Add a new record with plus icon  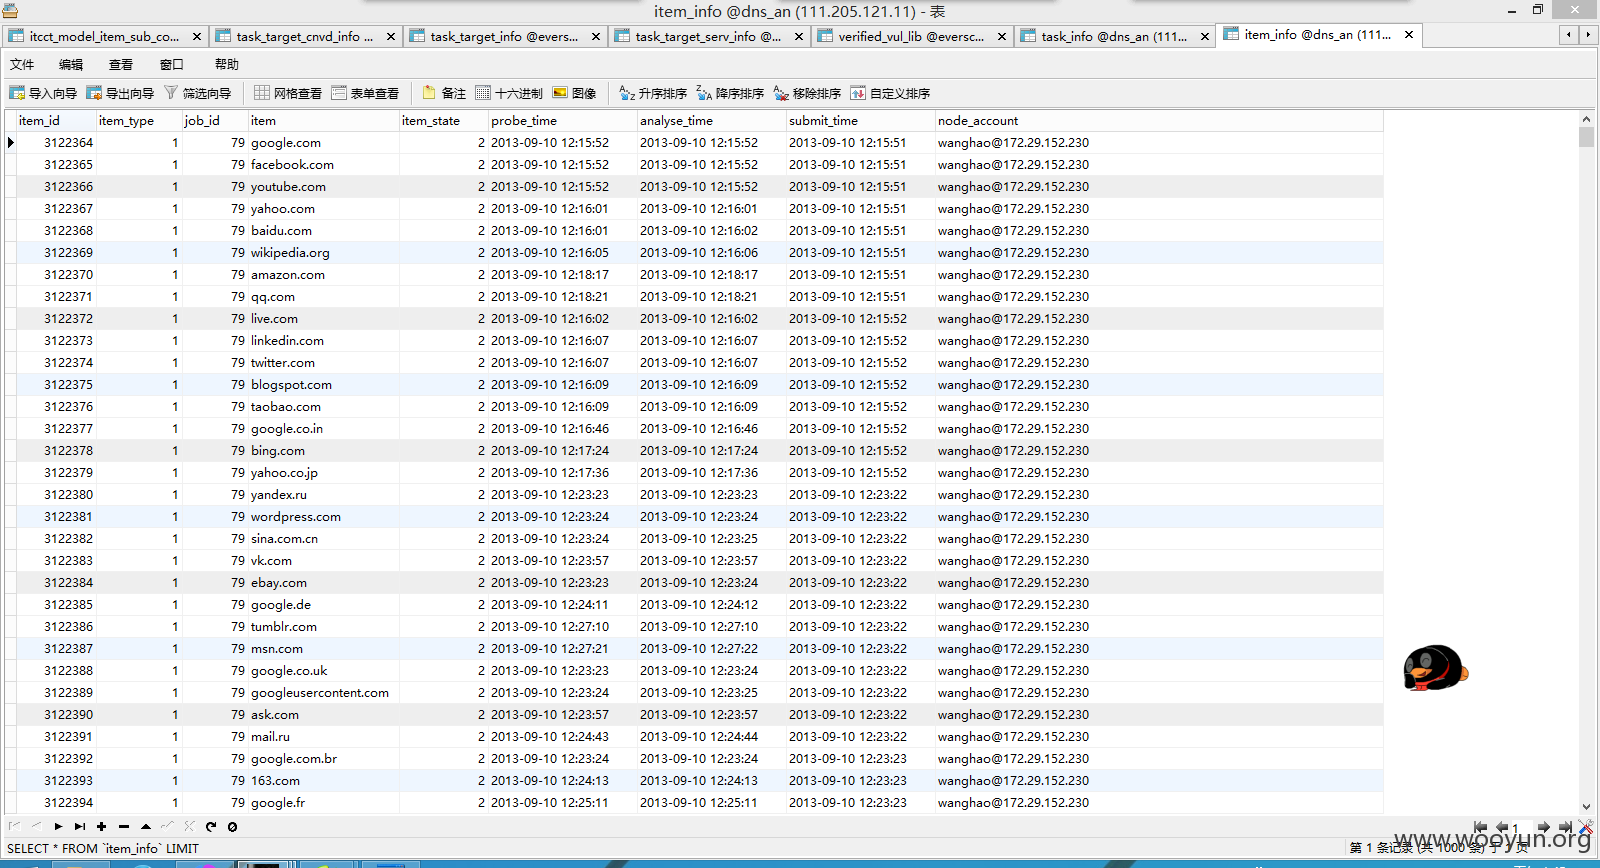click(x=101, y=827)
